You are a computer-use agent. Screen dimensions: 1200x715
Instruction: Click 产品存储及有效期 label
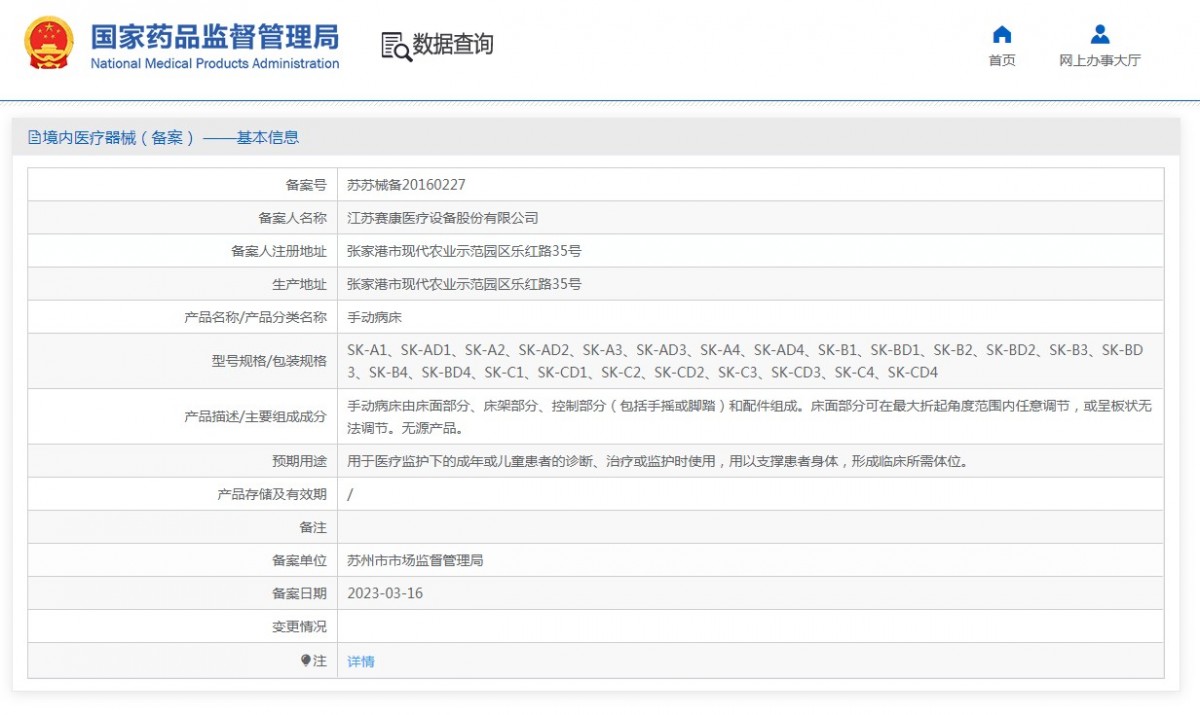click(272, 494)
